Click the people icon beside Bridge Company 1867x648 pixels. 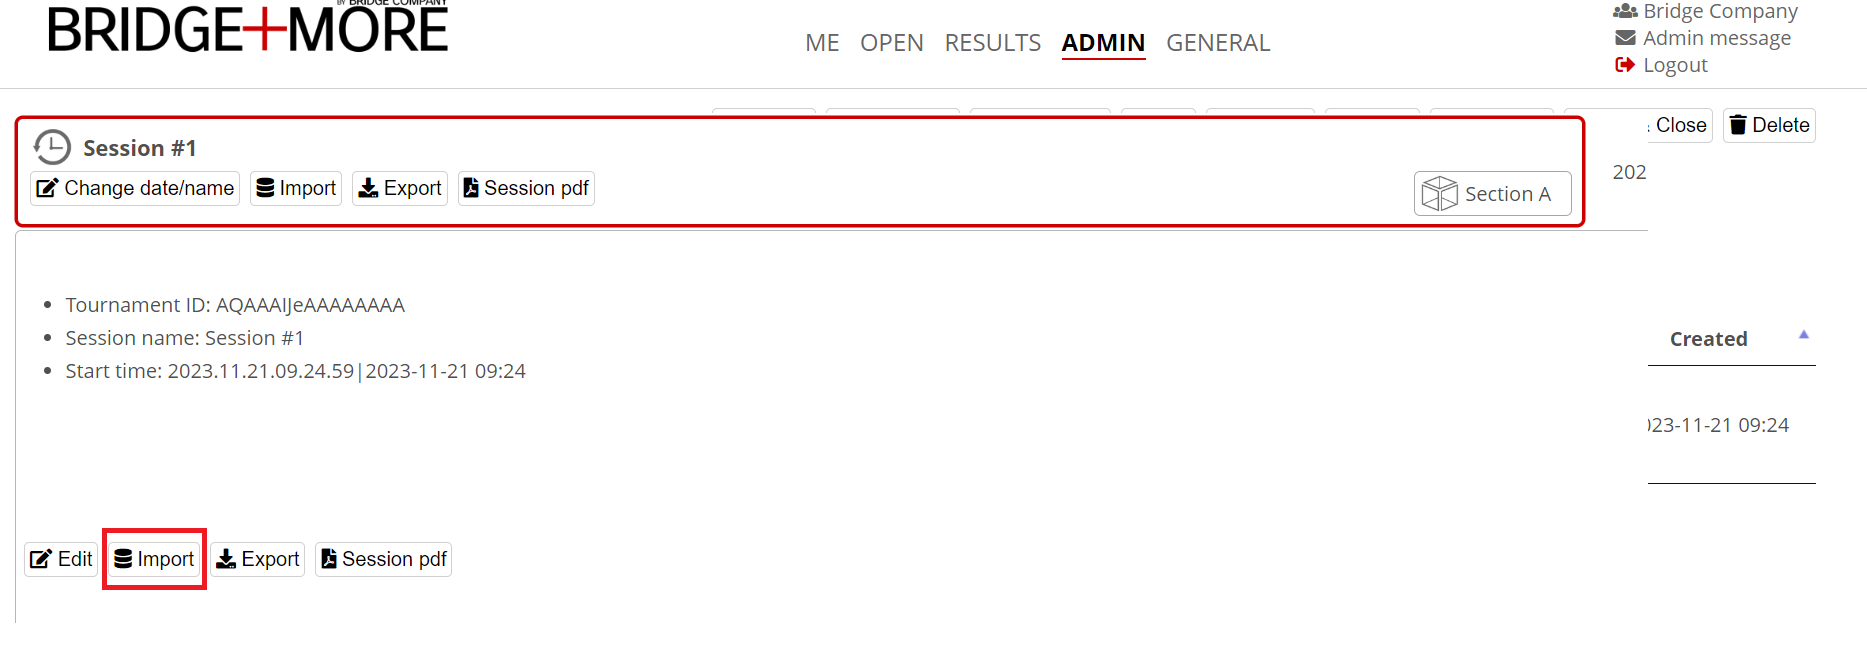tap(1624, 11)
